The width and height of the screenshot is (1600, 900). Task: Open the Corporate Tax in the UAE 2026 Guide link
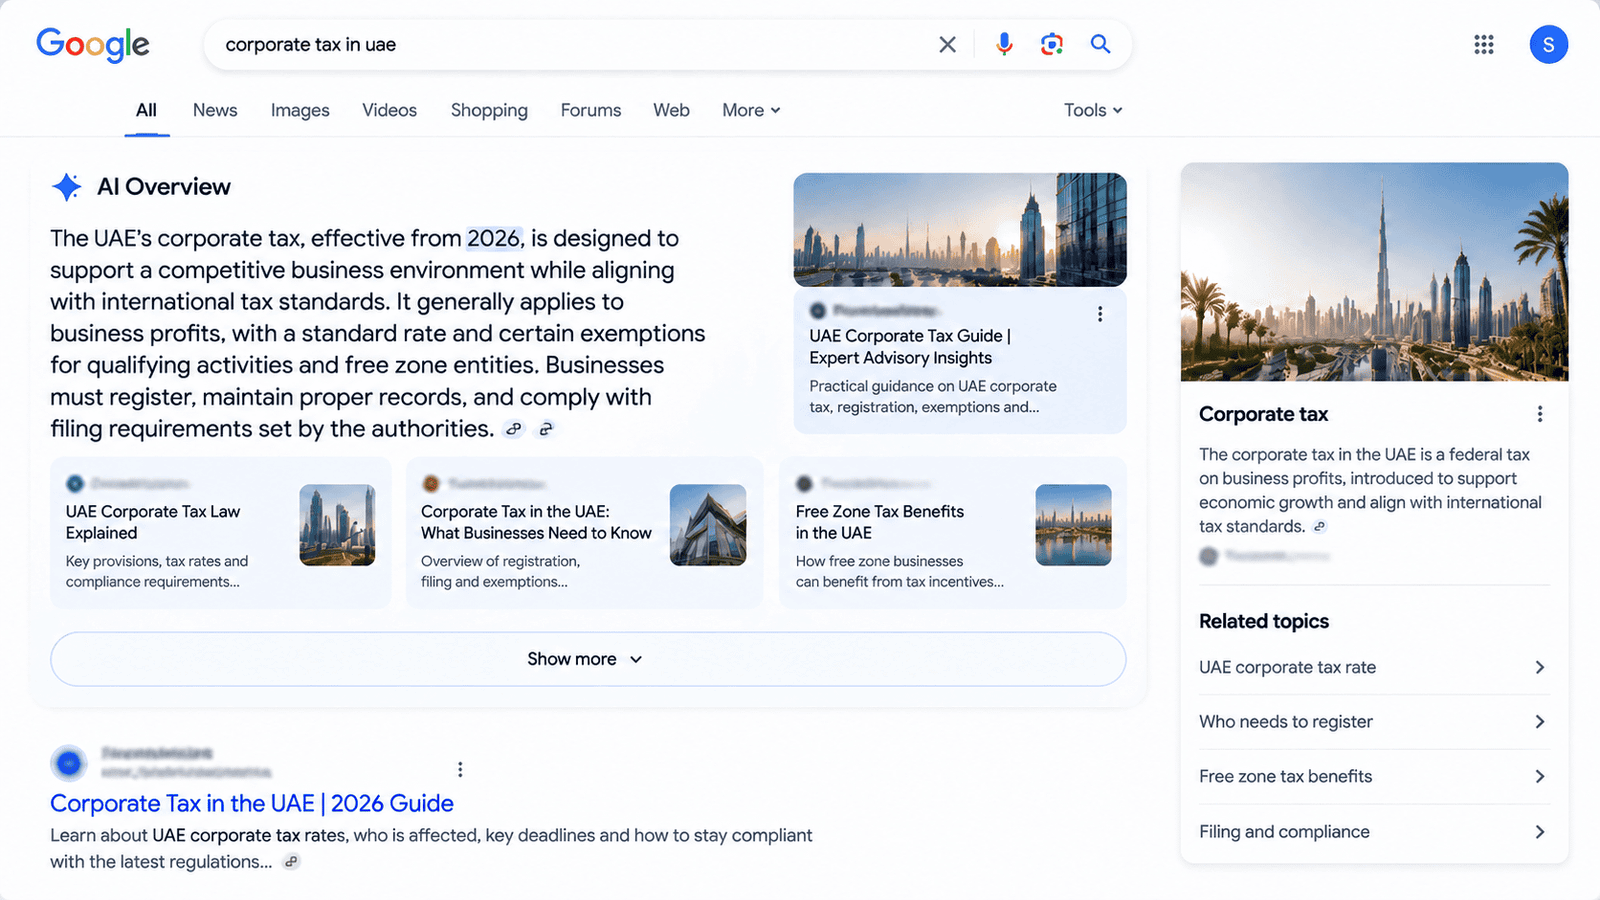pos(252,803)
